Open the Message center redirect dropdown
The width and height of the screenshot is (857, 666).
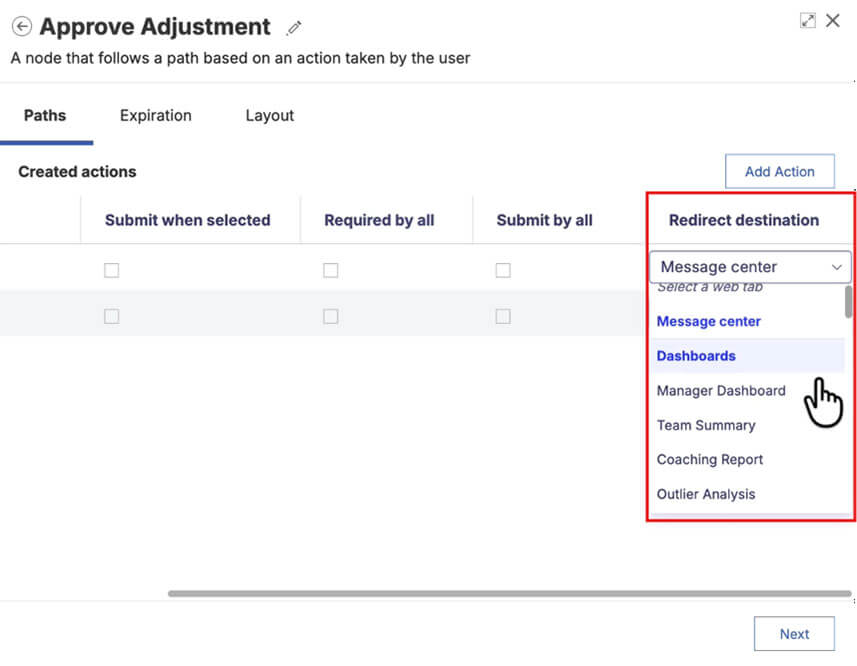click(x=750, y=267)
